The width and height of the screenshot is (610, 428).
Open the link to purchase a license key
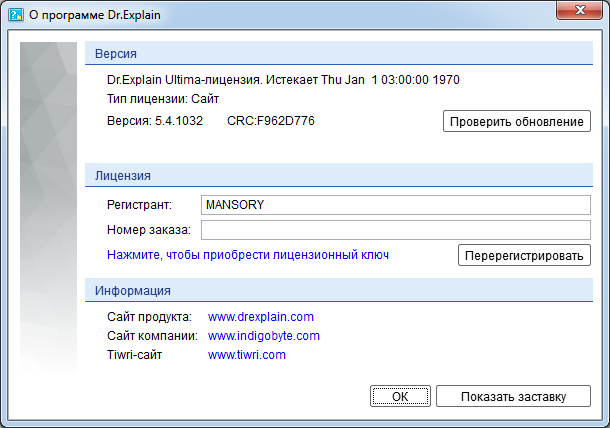(x=248, y=255)
